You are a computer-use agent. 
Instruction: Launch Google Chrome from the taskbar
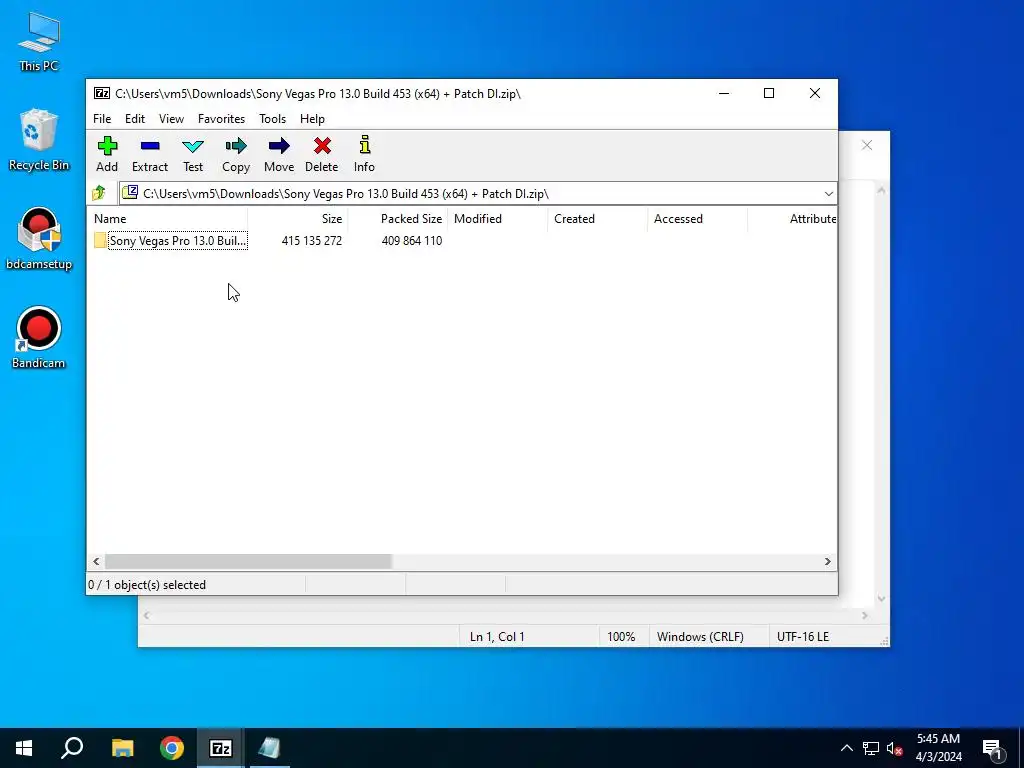click(172, 748)
